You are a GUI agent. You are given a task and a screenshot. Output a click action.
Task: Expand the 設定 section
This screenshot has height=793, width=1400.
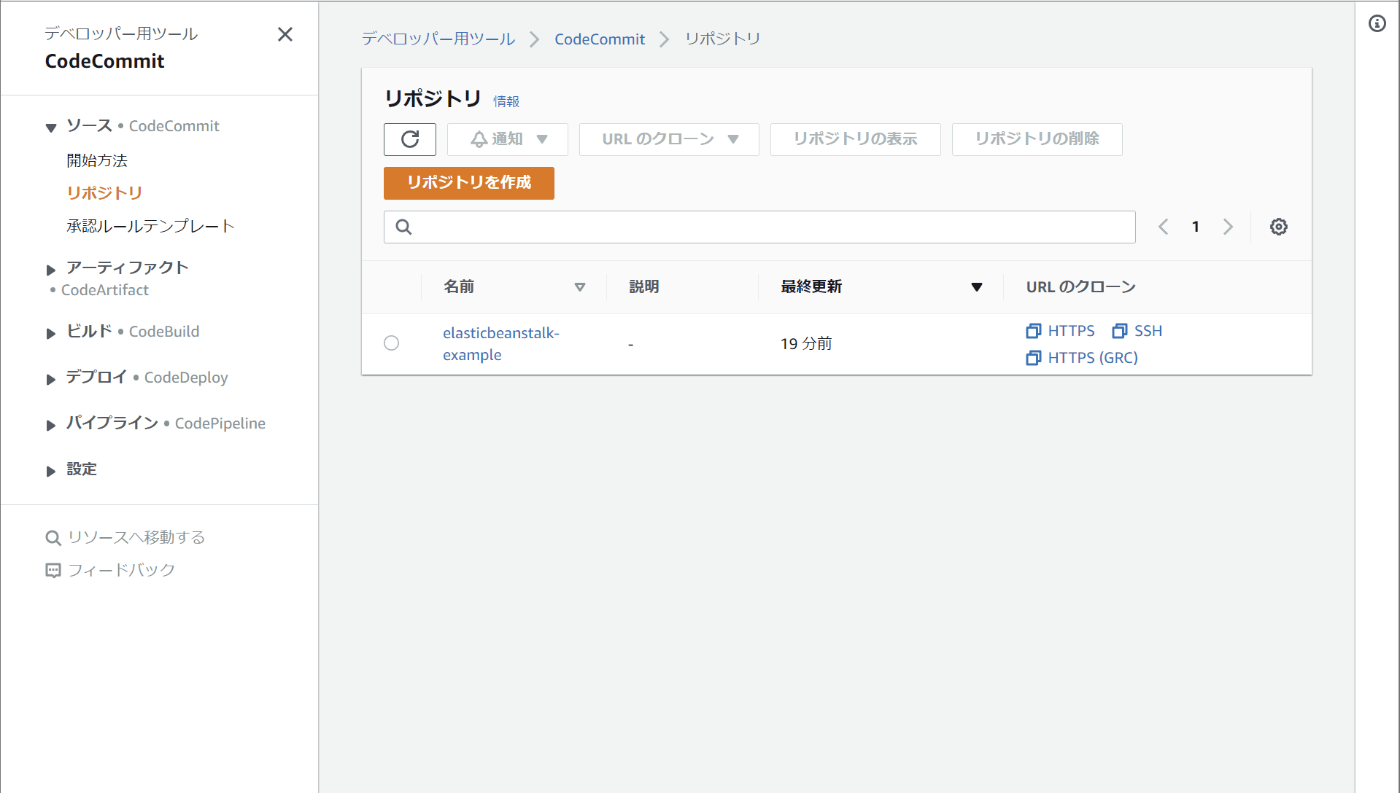51,471
